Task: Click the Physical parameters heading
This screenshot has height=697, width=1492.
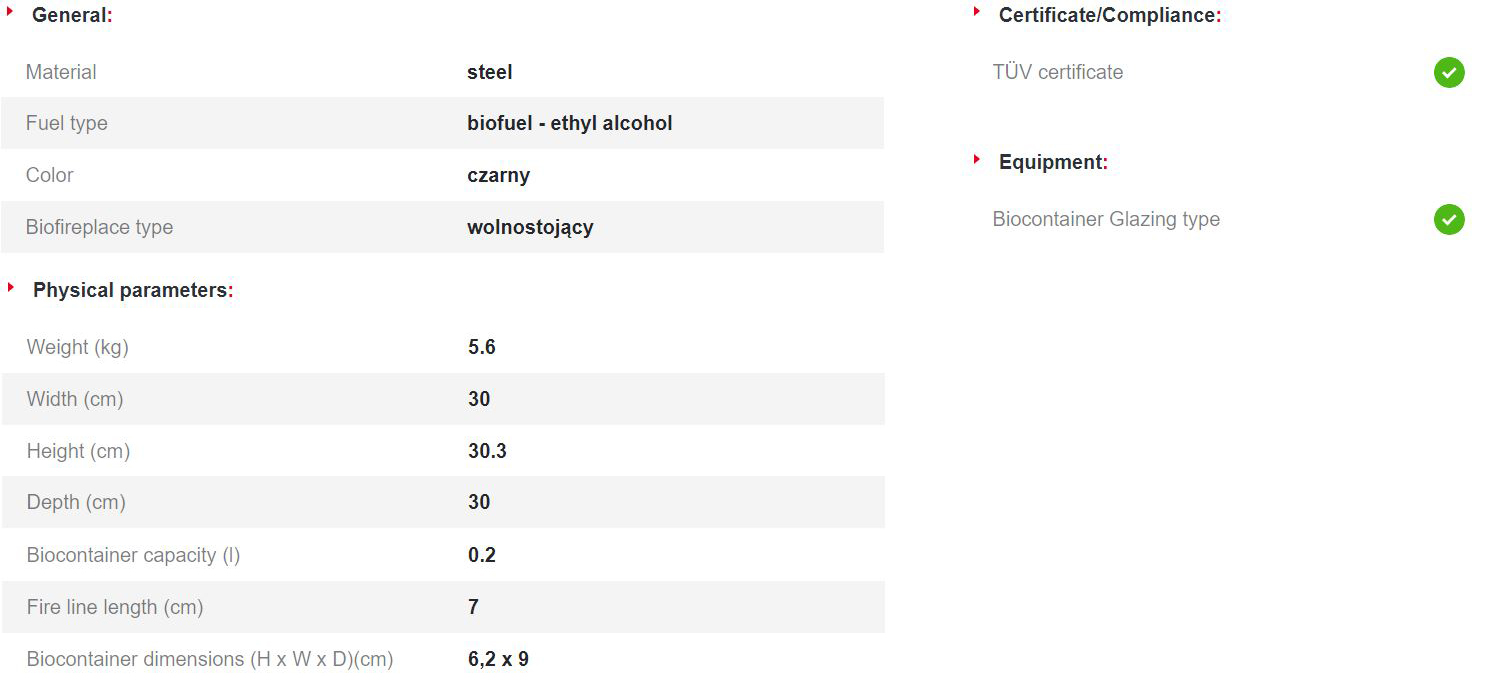Action: tap(132, 290)
